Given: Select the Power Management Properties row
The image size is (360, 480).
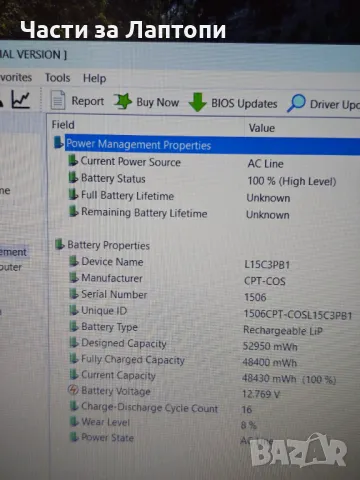Looking at the screenshot, I should click(212, 145).
